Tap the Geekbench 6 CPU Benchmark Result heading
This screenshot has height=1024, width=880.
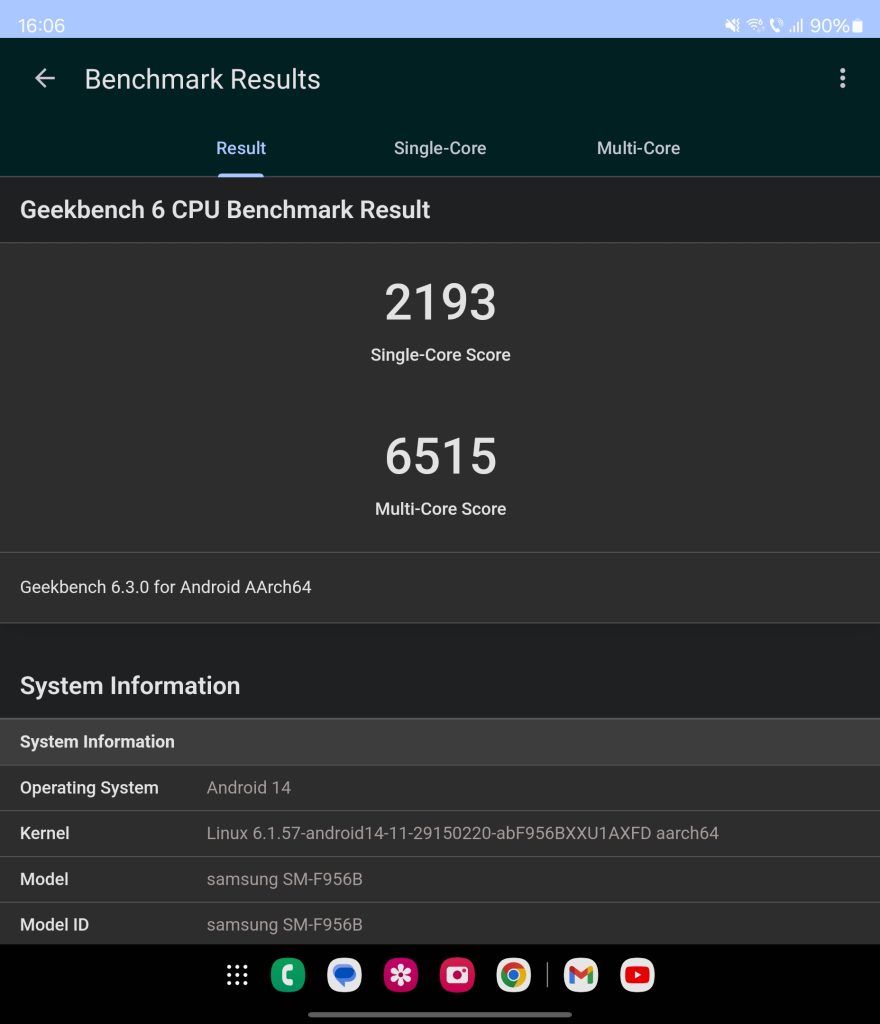click(225, 210)
